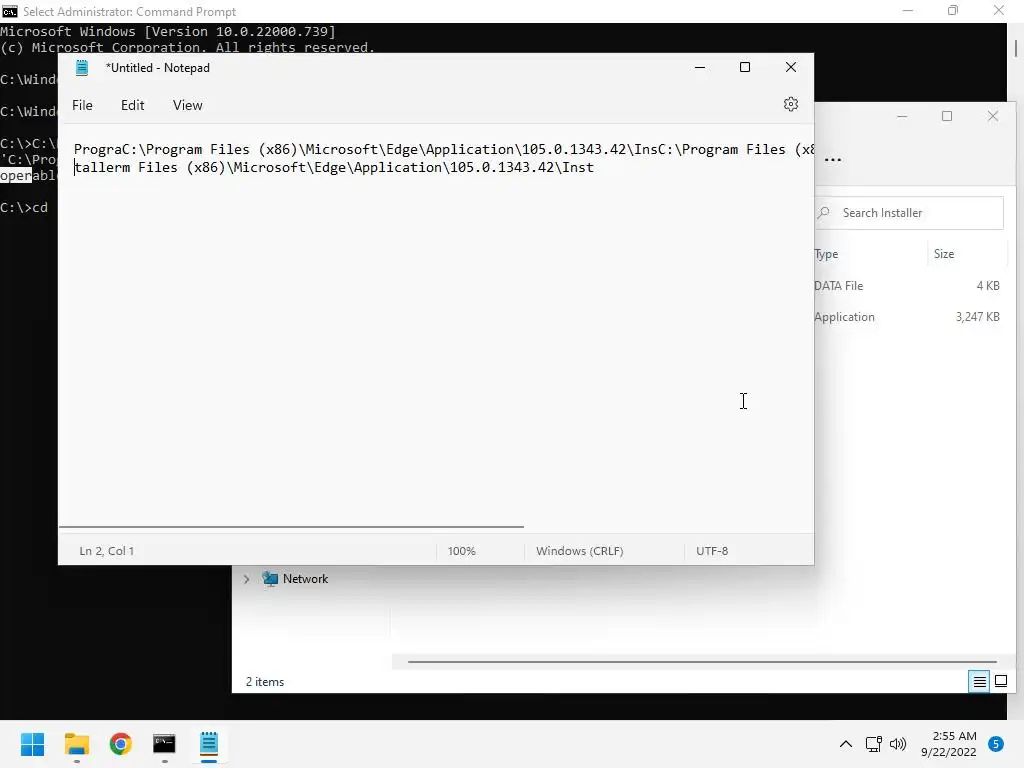Open Google Chrome from taskbar

pos(120,744)
